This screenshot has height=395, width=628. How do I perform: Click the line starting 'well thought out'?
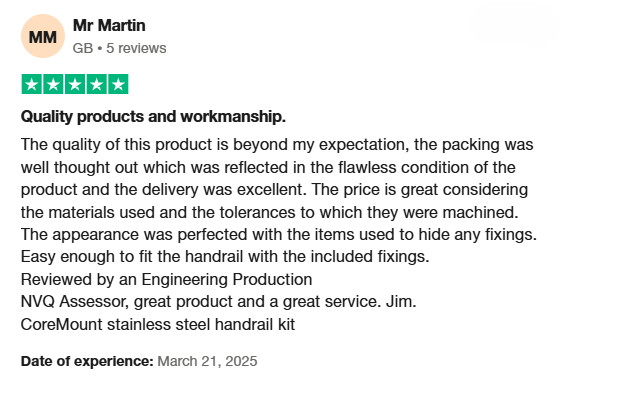point(268,167)
